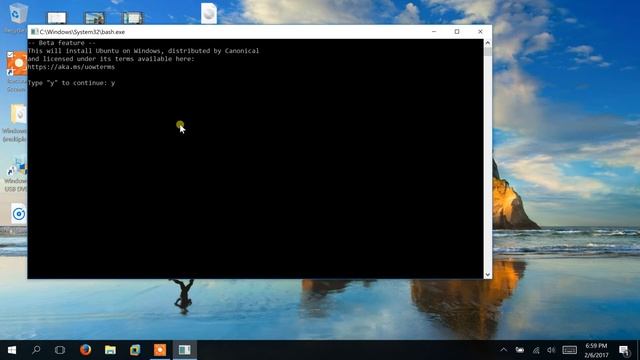Open the Action Center notifications
Viewport: 640px width, 360px height.
(x=624, y=350)
